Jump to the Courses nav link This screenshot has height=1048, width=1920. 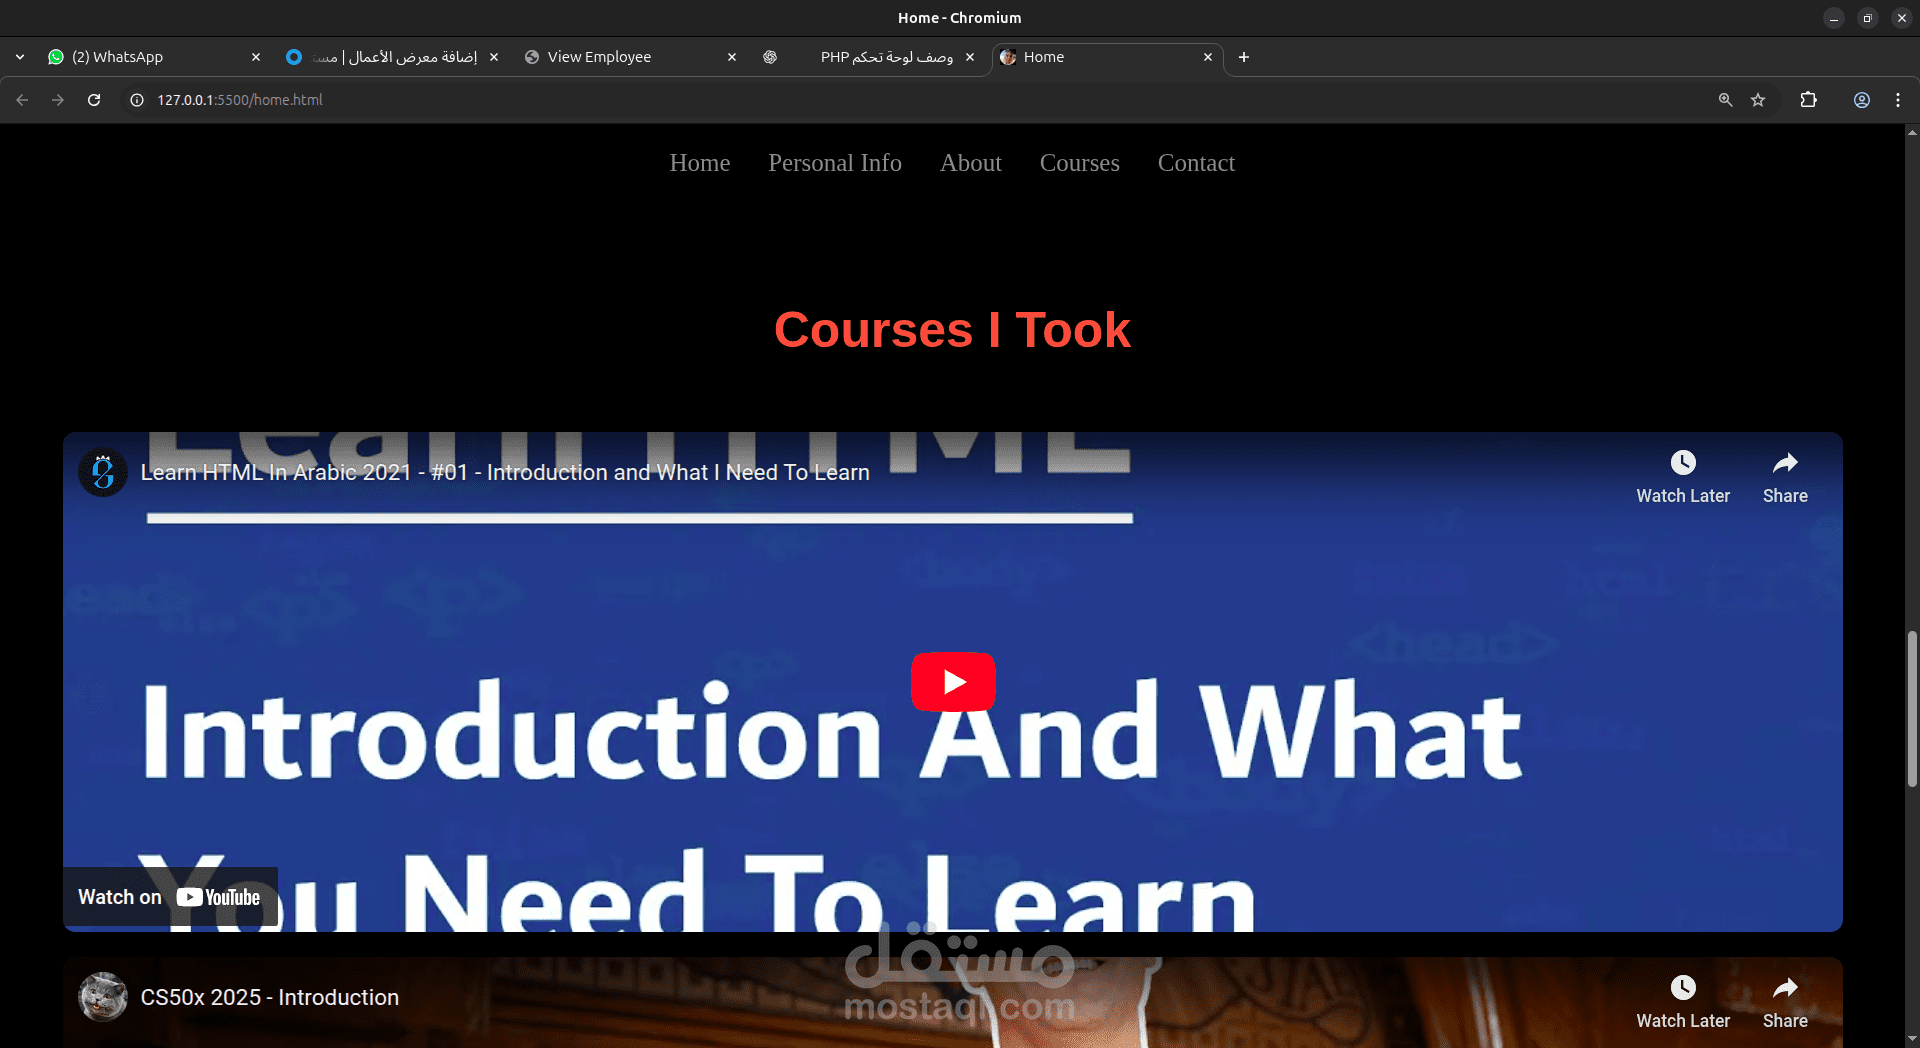pyautogui.click(x=1080, y=163)
